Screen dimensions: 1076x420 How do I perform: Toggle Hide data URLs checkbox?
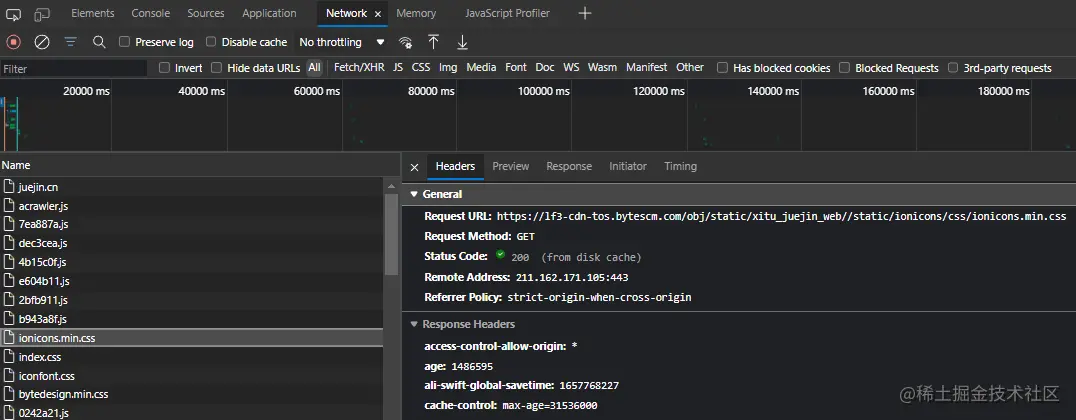point(216,67)
